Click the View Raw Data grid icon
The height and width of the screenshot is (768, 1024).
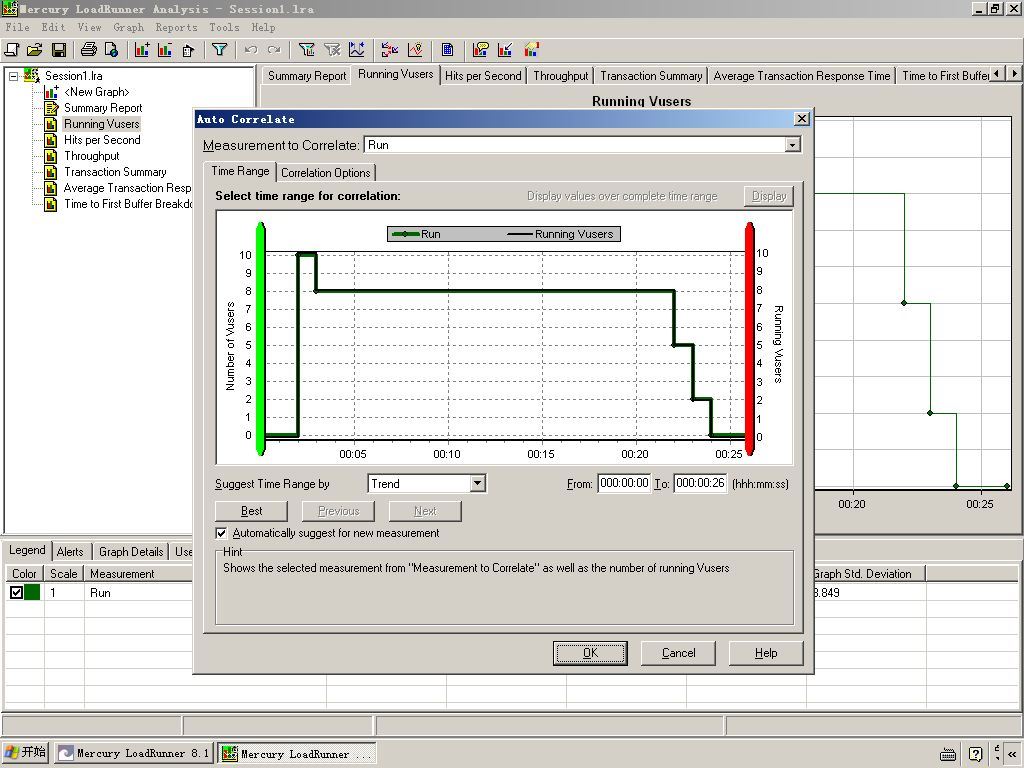[447, 50]
